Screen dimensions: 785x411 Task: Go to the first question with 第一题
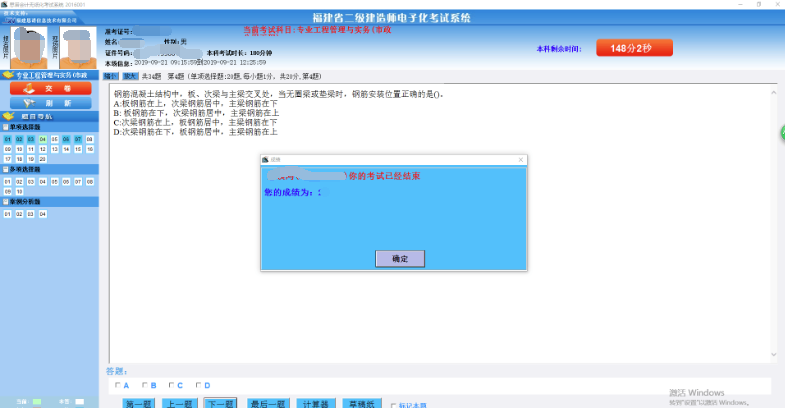(139, 404)
